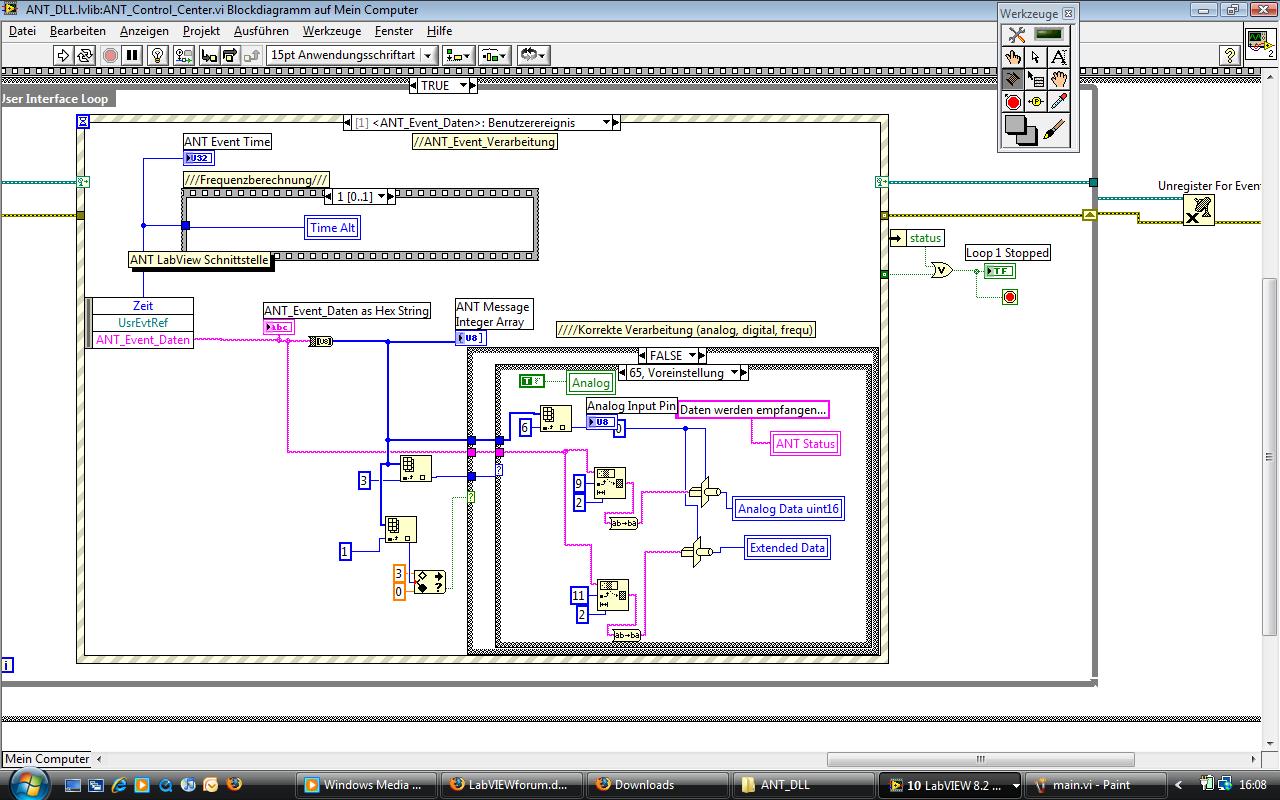Screen dimensions: 1280x800
Task: Click the Run arrow button in toolbar
Action: (x=63, y=56)
